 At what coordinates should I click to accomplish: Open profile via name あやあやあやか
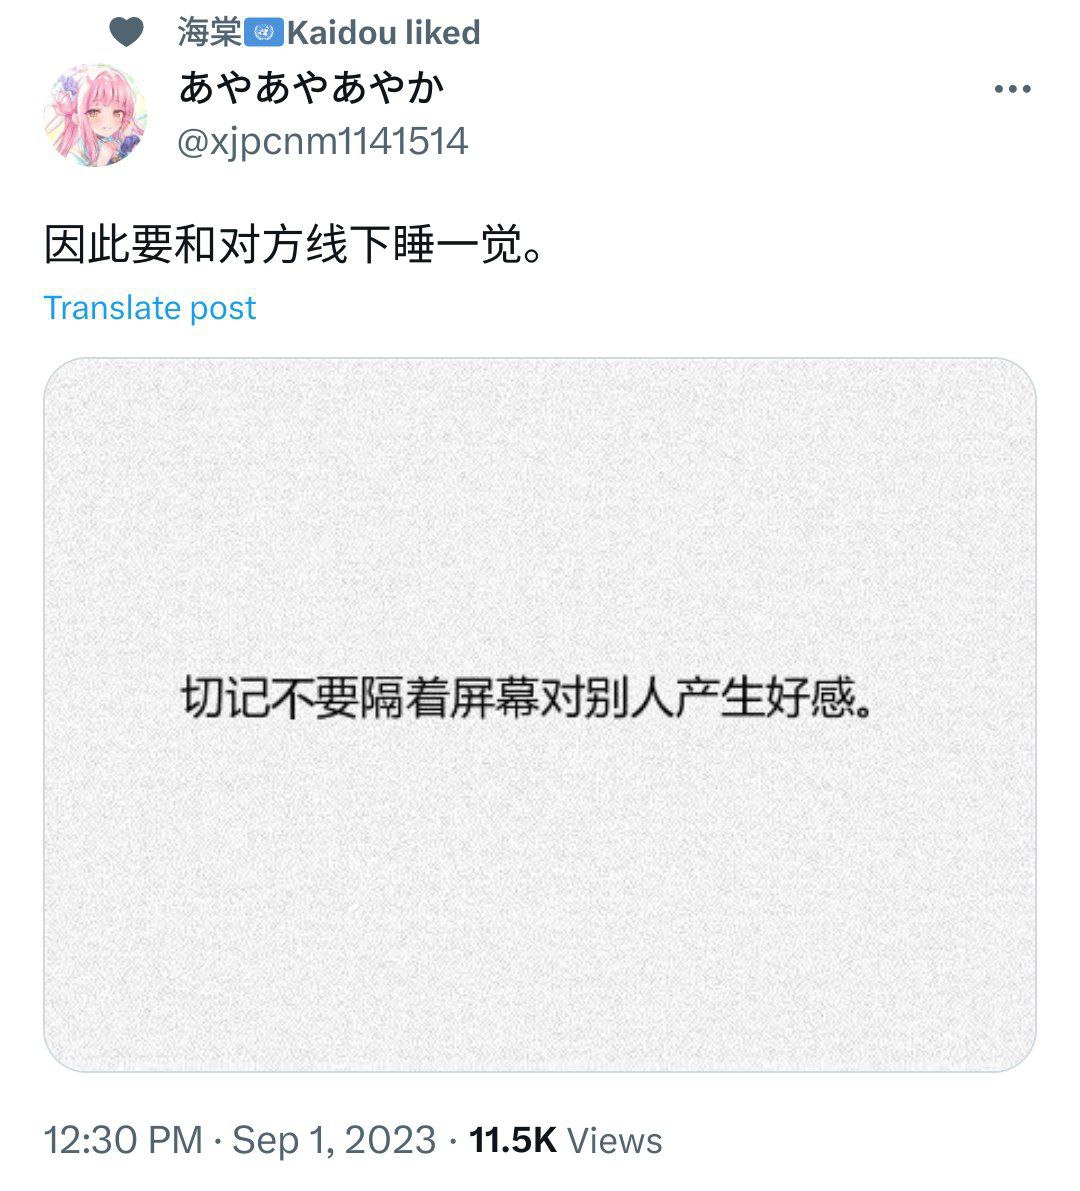point(311,87)
